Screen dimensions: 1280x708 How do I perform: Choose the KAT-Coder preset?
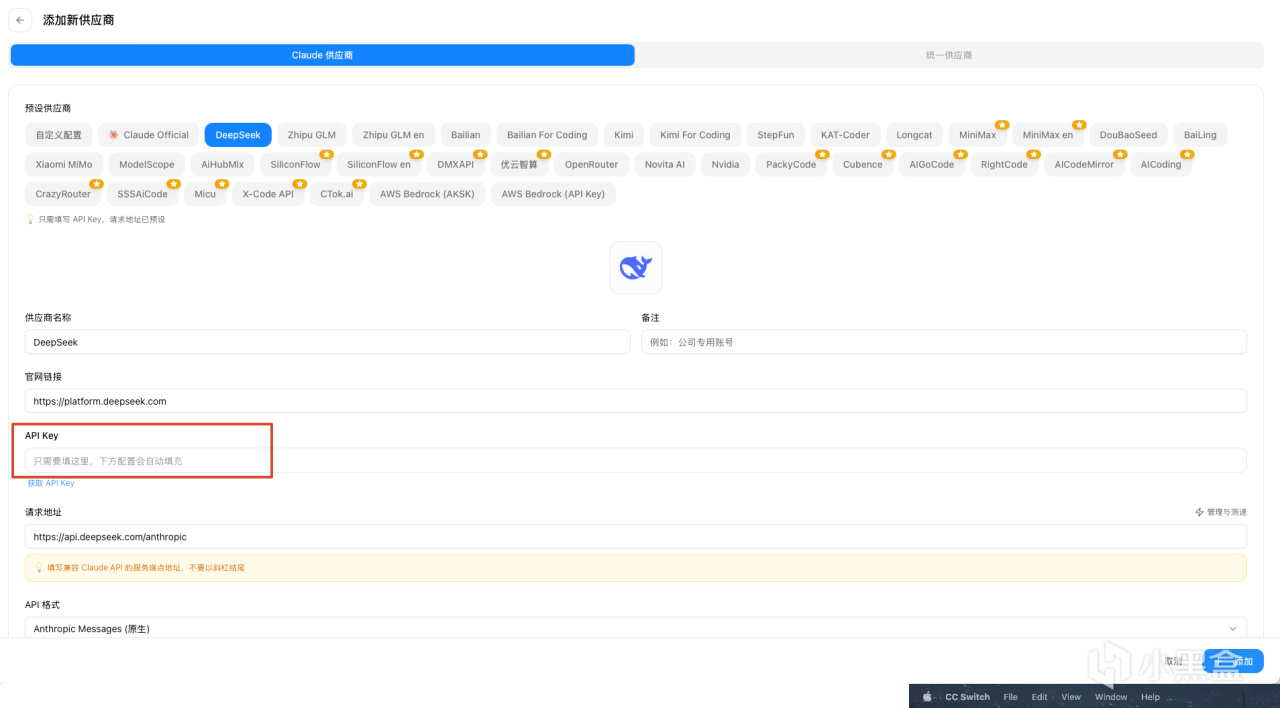(845, 135)
